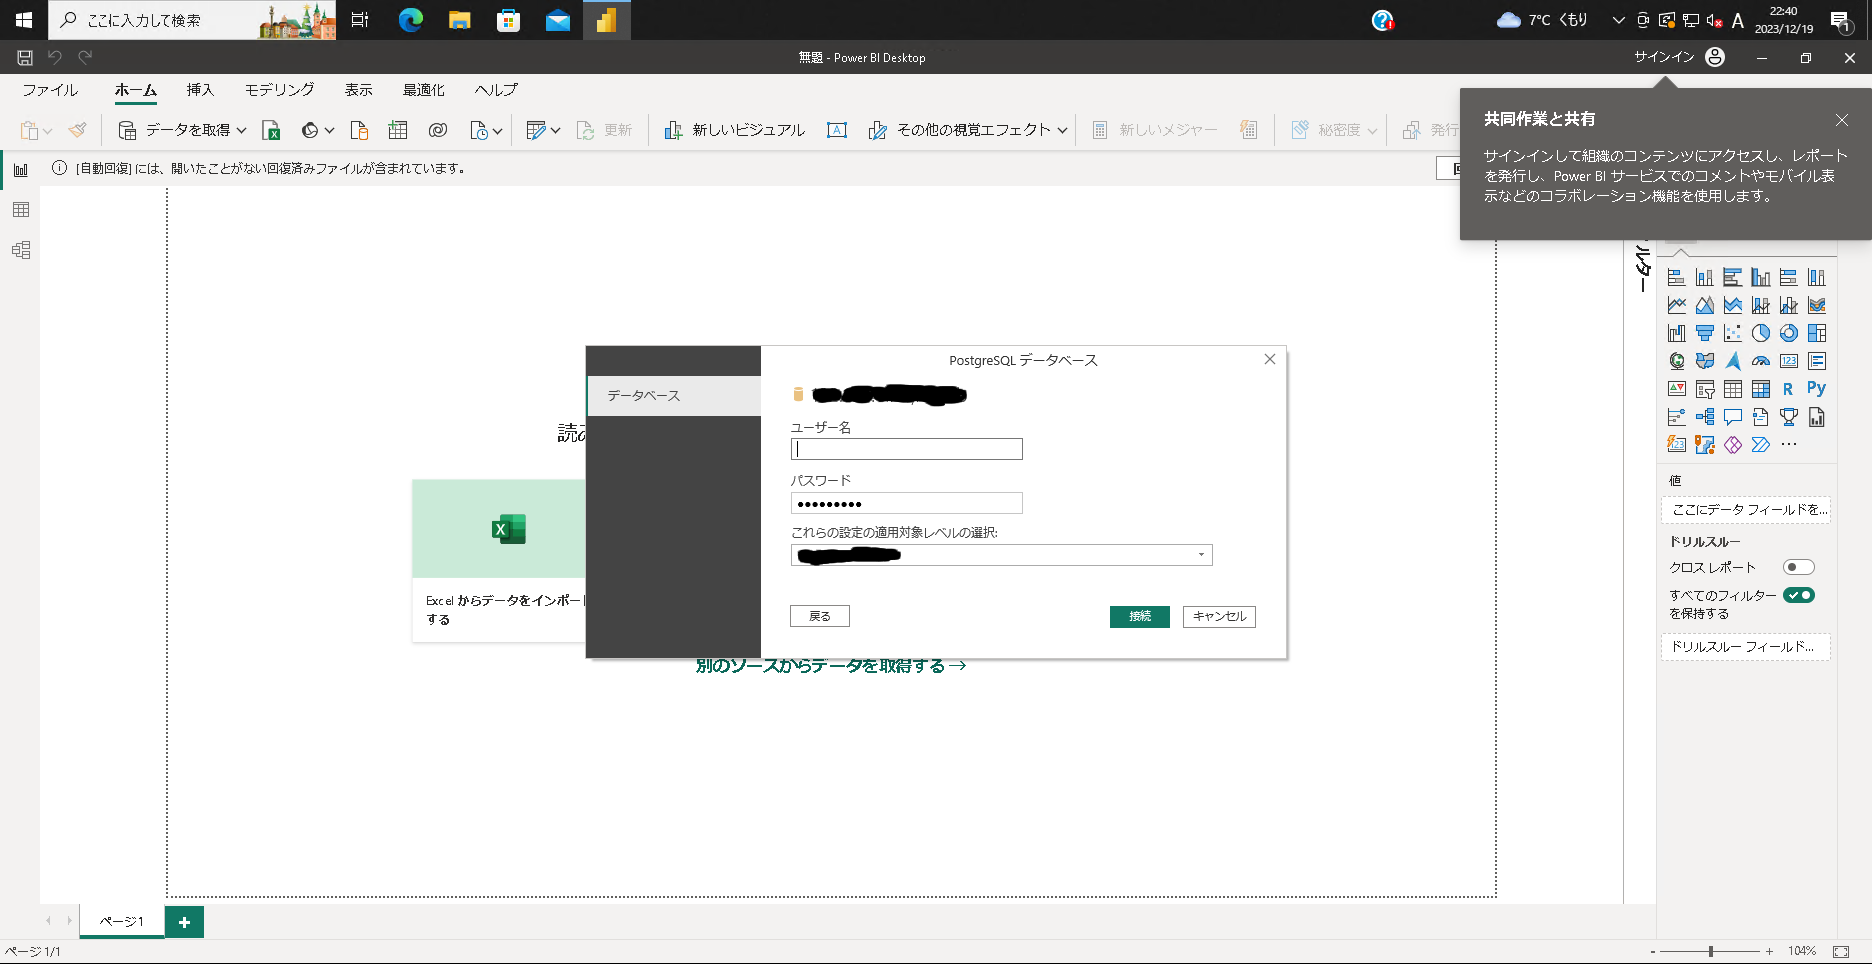This screenshot has width=1872, height=964.
Task: Click the zoom slider handle
Action: pos(1711,951)
